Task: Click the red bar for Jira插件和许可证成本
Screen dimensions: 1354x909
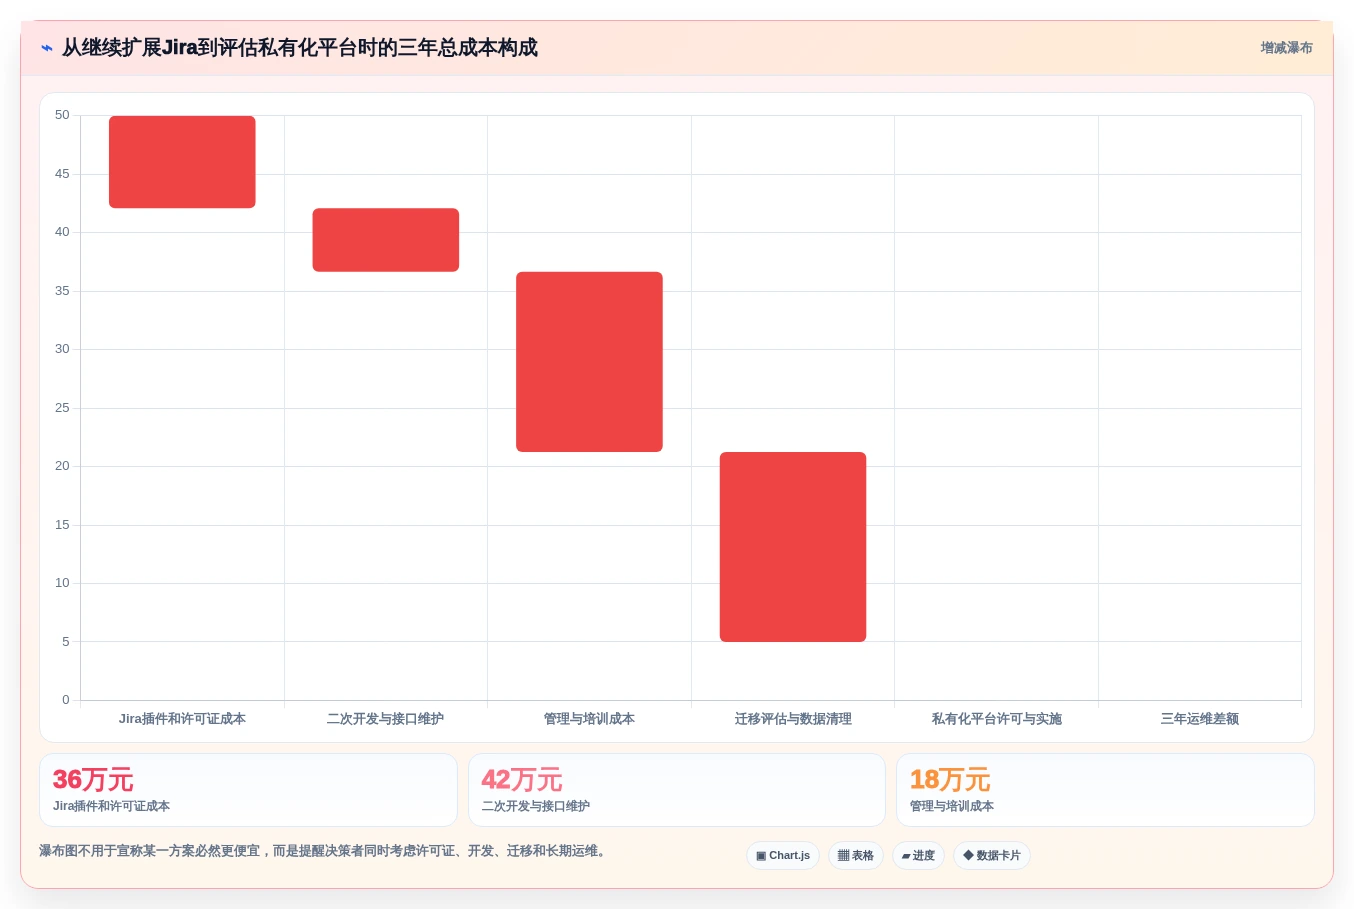Action: pyautogui.click(x=182, y=162)
